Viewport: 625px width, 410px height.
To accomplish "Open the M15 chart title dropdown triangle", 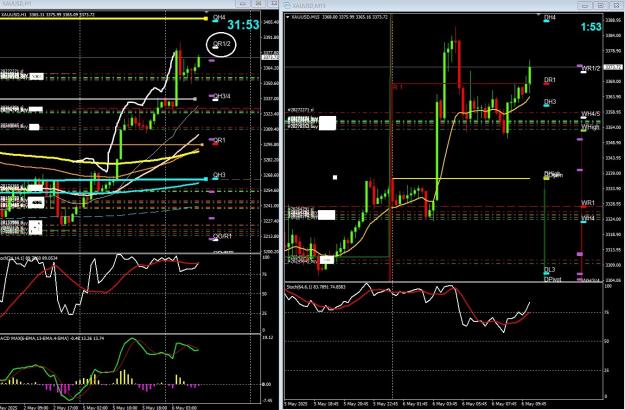I will [x=288, y=17].
